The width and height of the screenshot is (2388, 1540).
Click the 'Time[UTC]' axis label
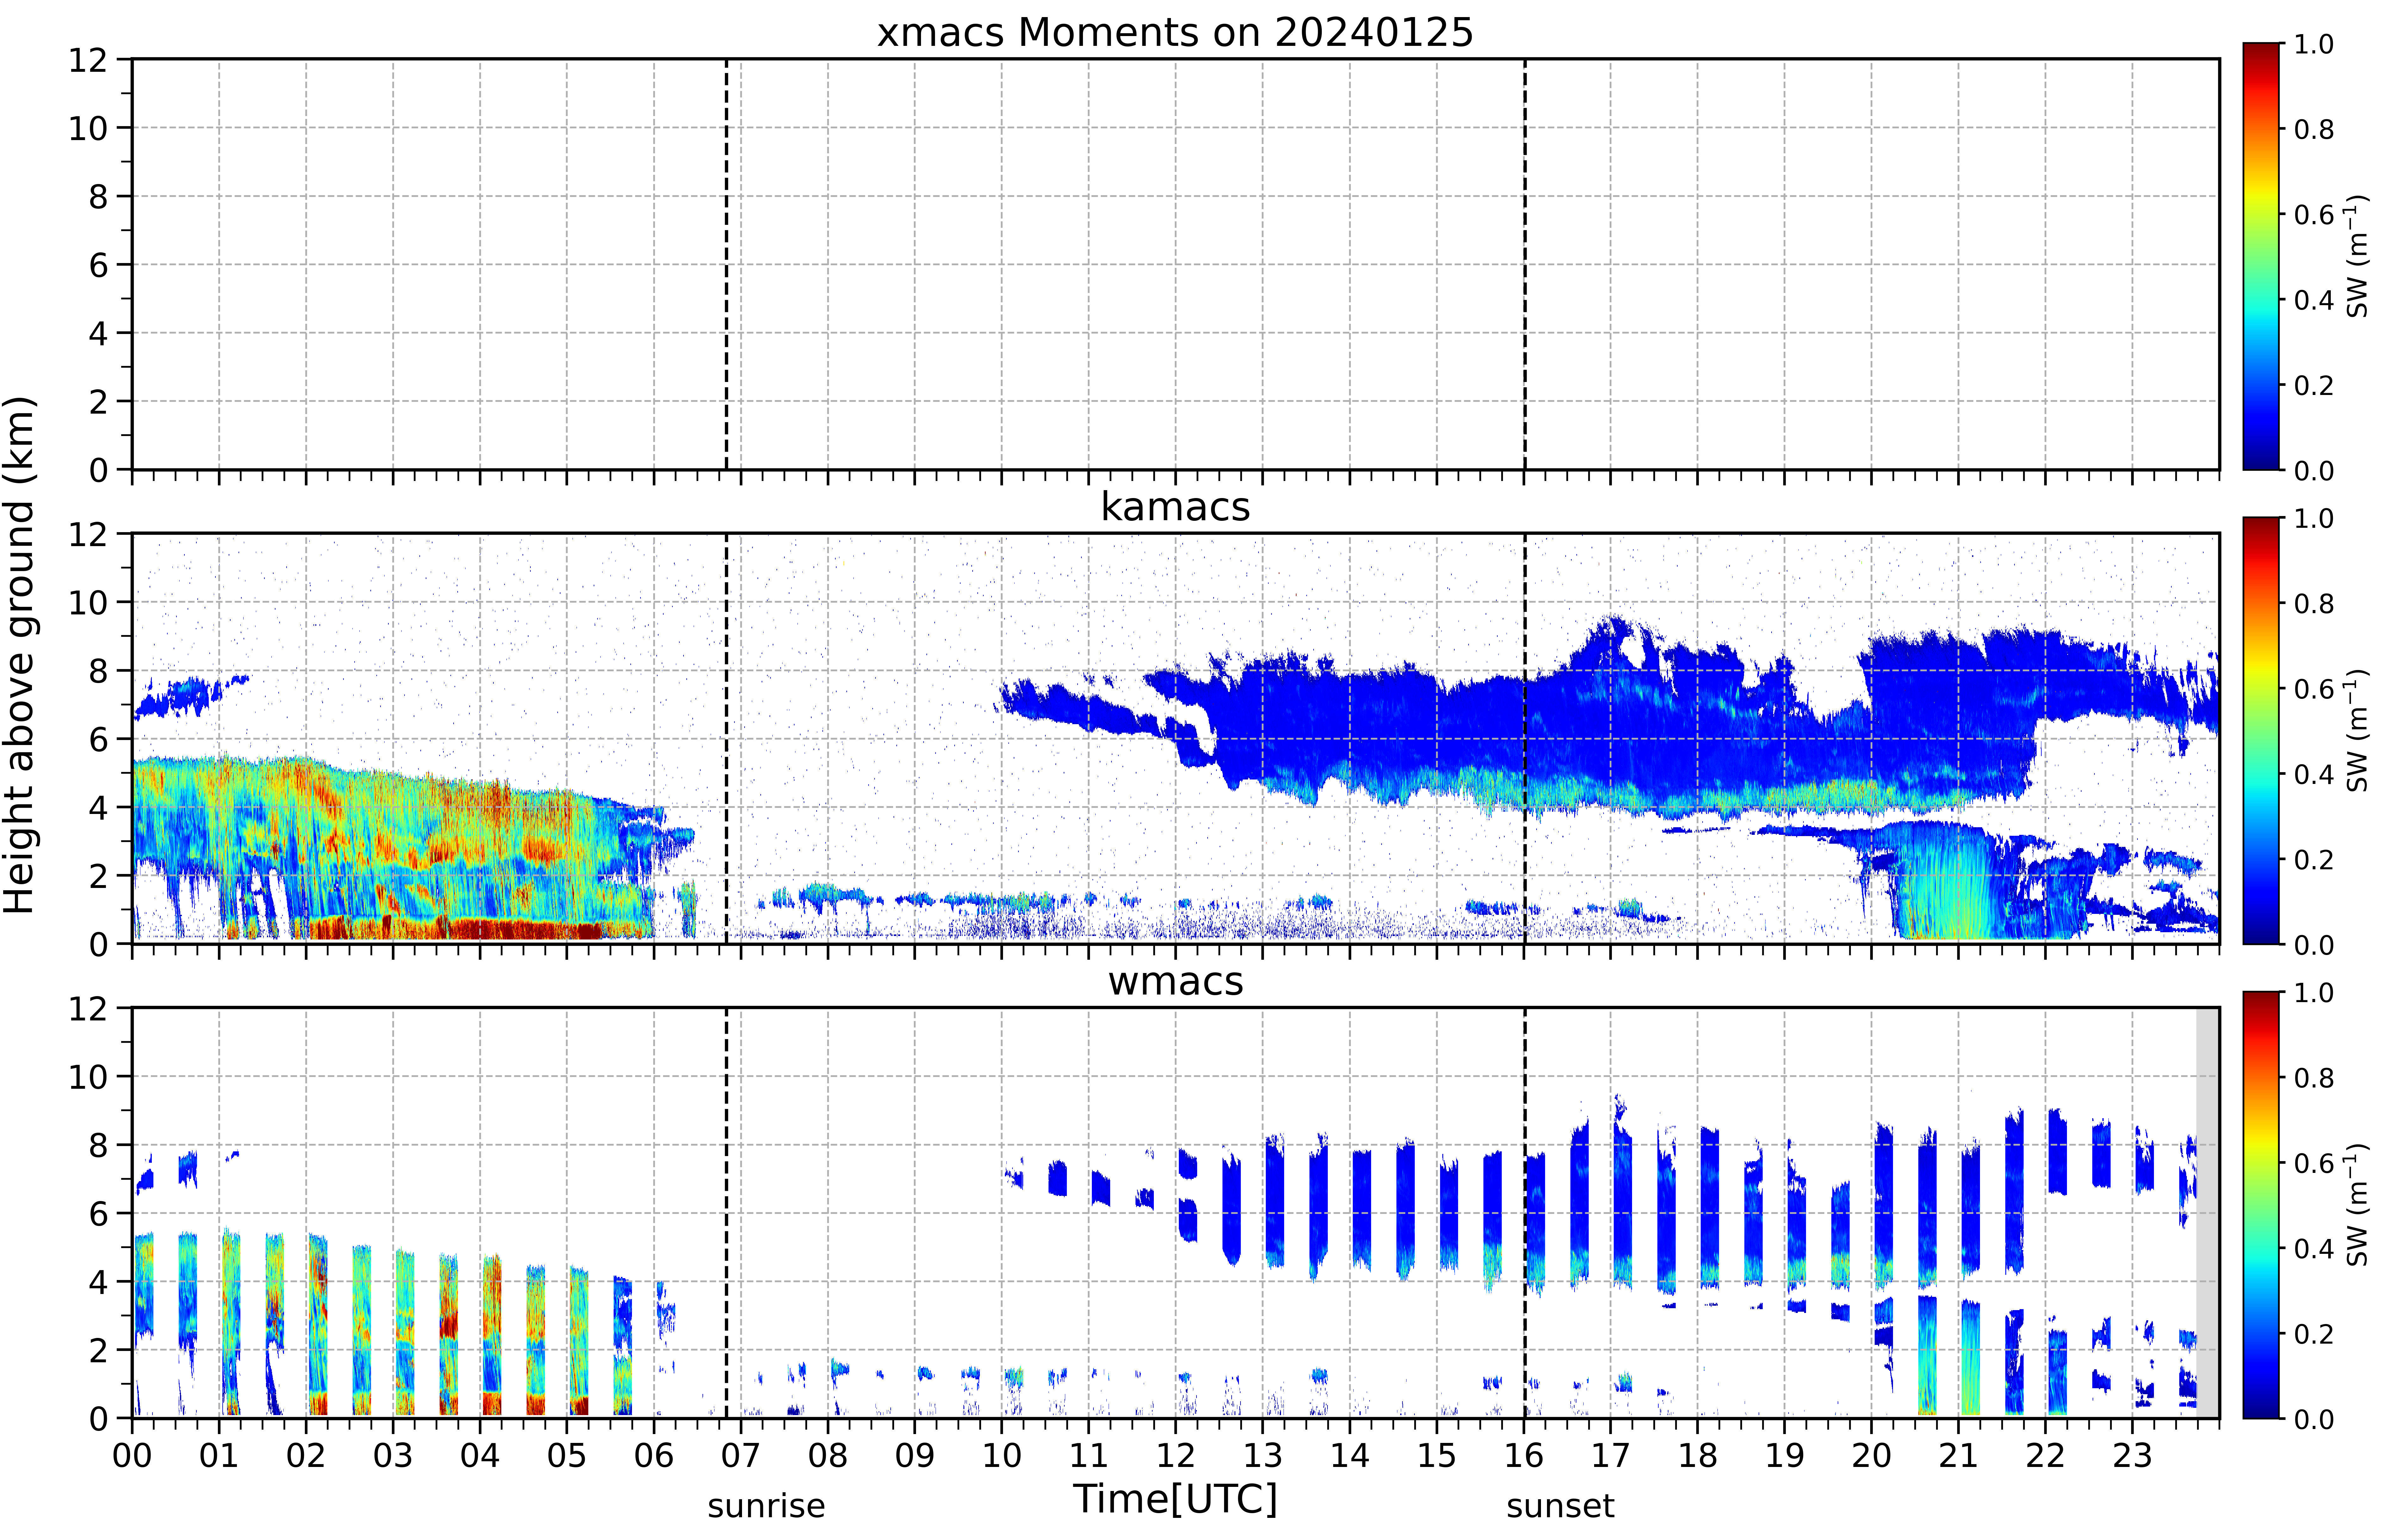(x=1175, y=1499)
